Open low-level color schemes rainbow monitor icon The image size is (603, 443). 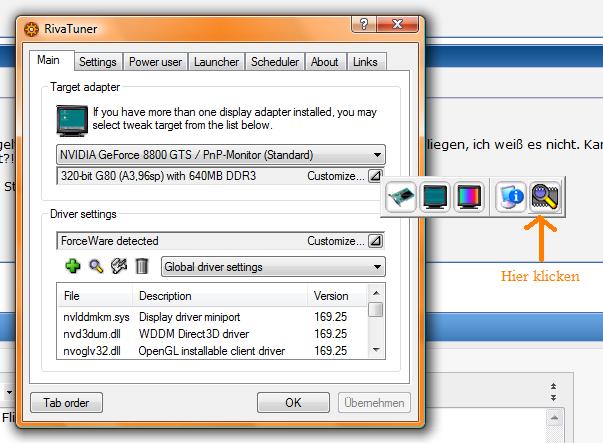pyautogui.click(x=468, y=197)
